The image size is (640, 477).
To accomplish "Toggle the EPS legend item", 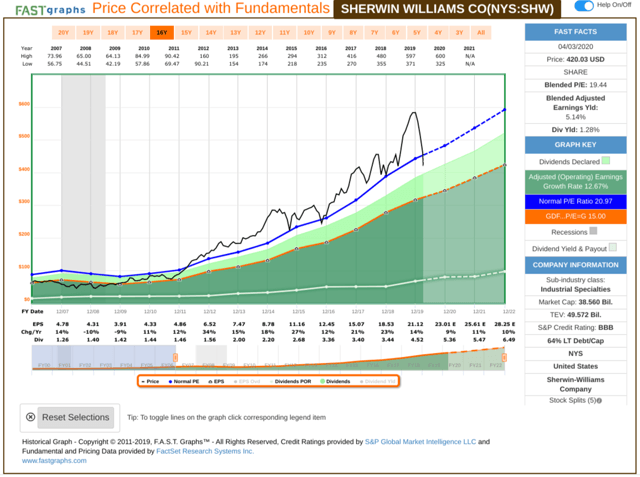I will [216, 382].
